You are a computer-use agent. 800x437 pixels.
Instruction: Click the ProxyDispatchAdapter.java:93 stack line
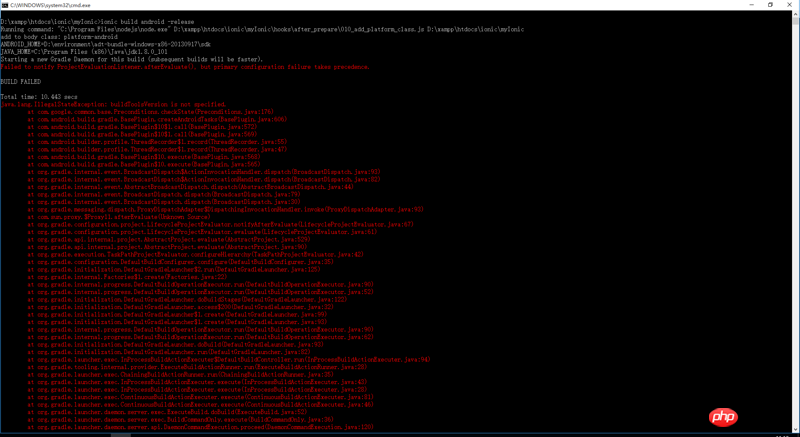click(x=226, y=209)
